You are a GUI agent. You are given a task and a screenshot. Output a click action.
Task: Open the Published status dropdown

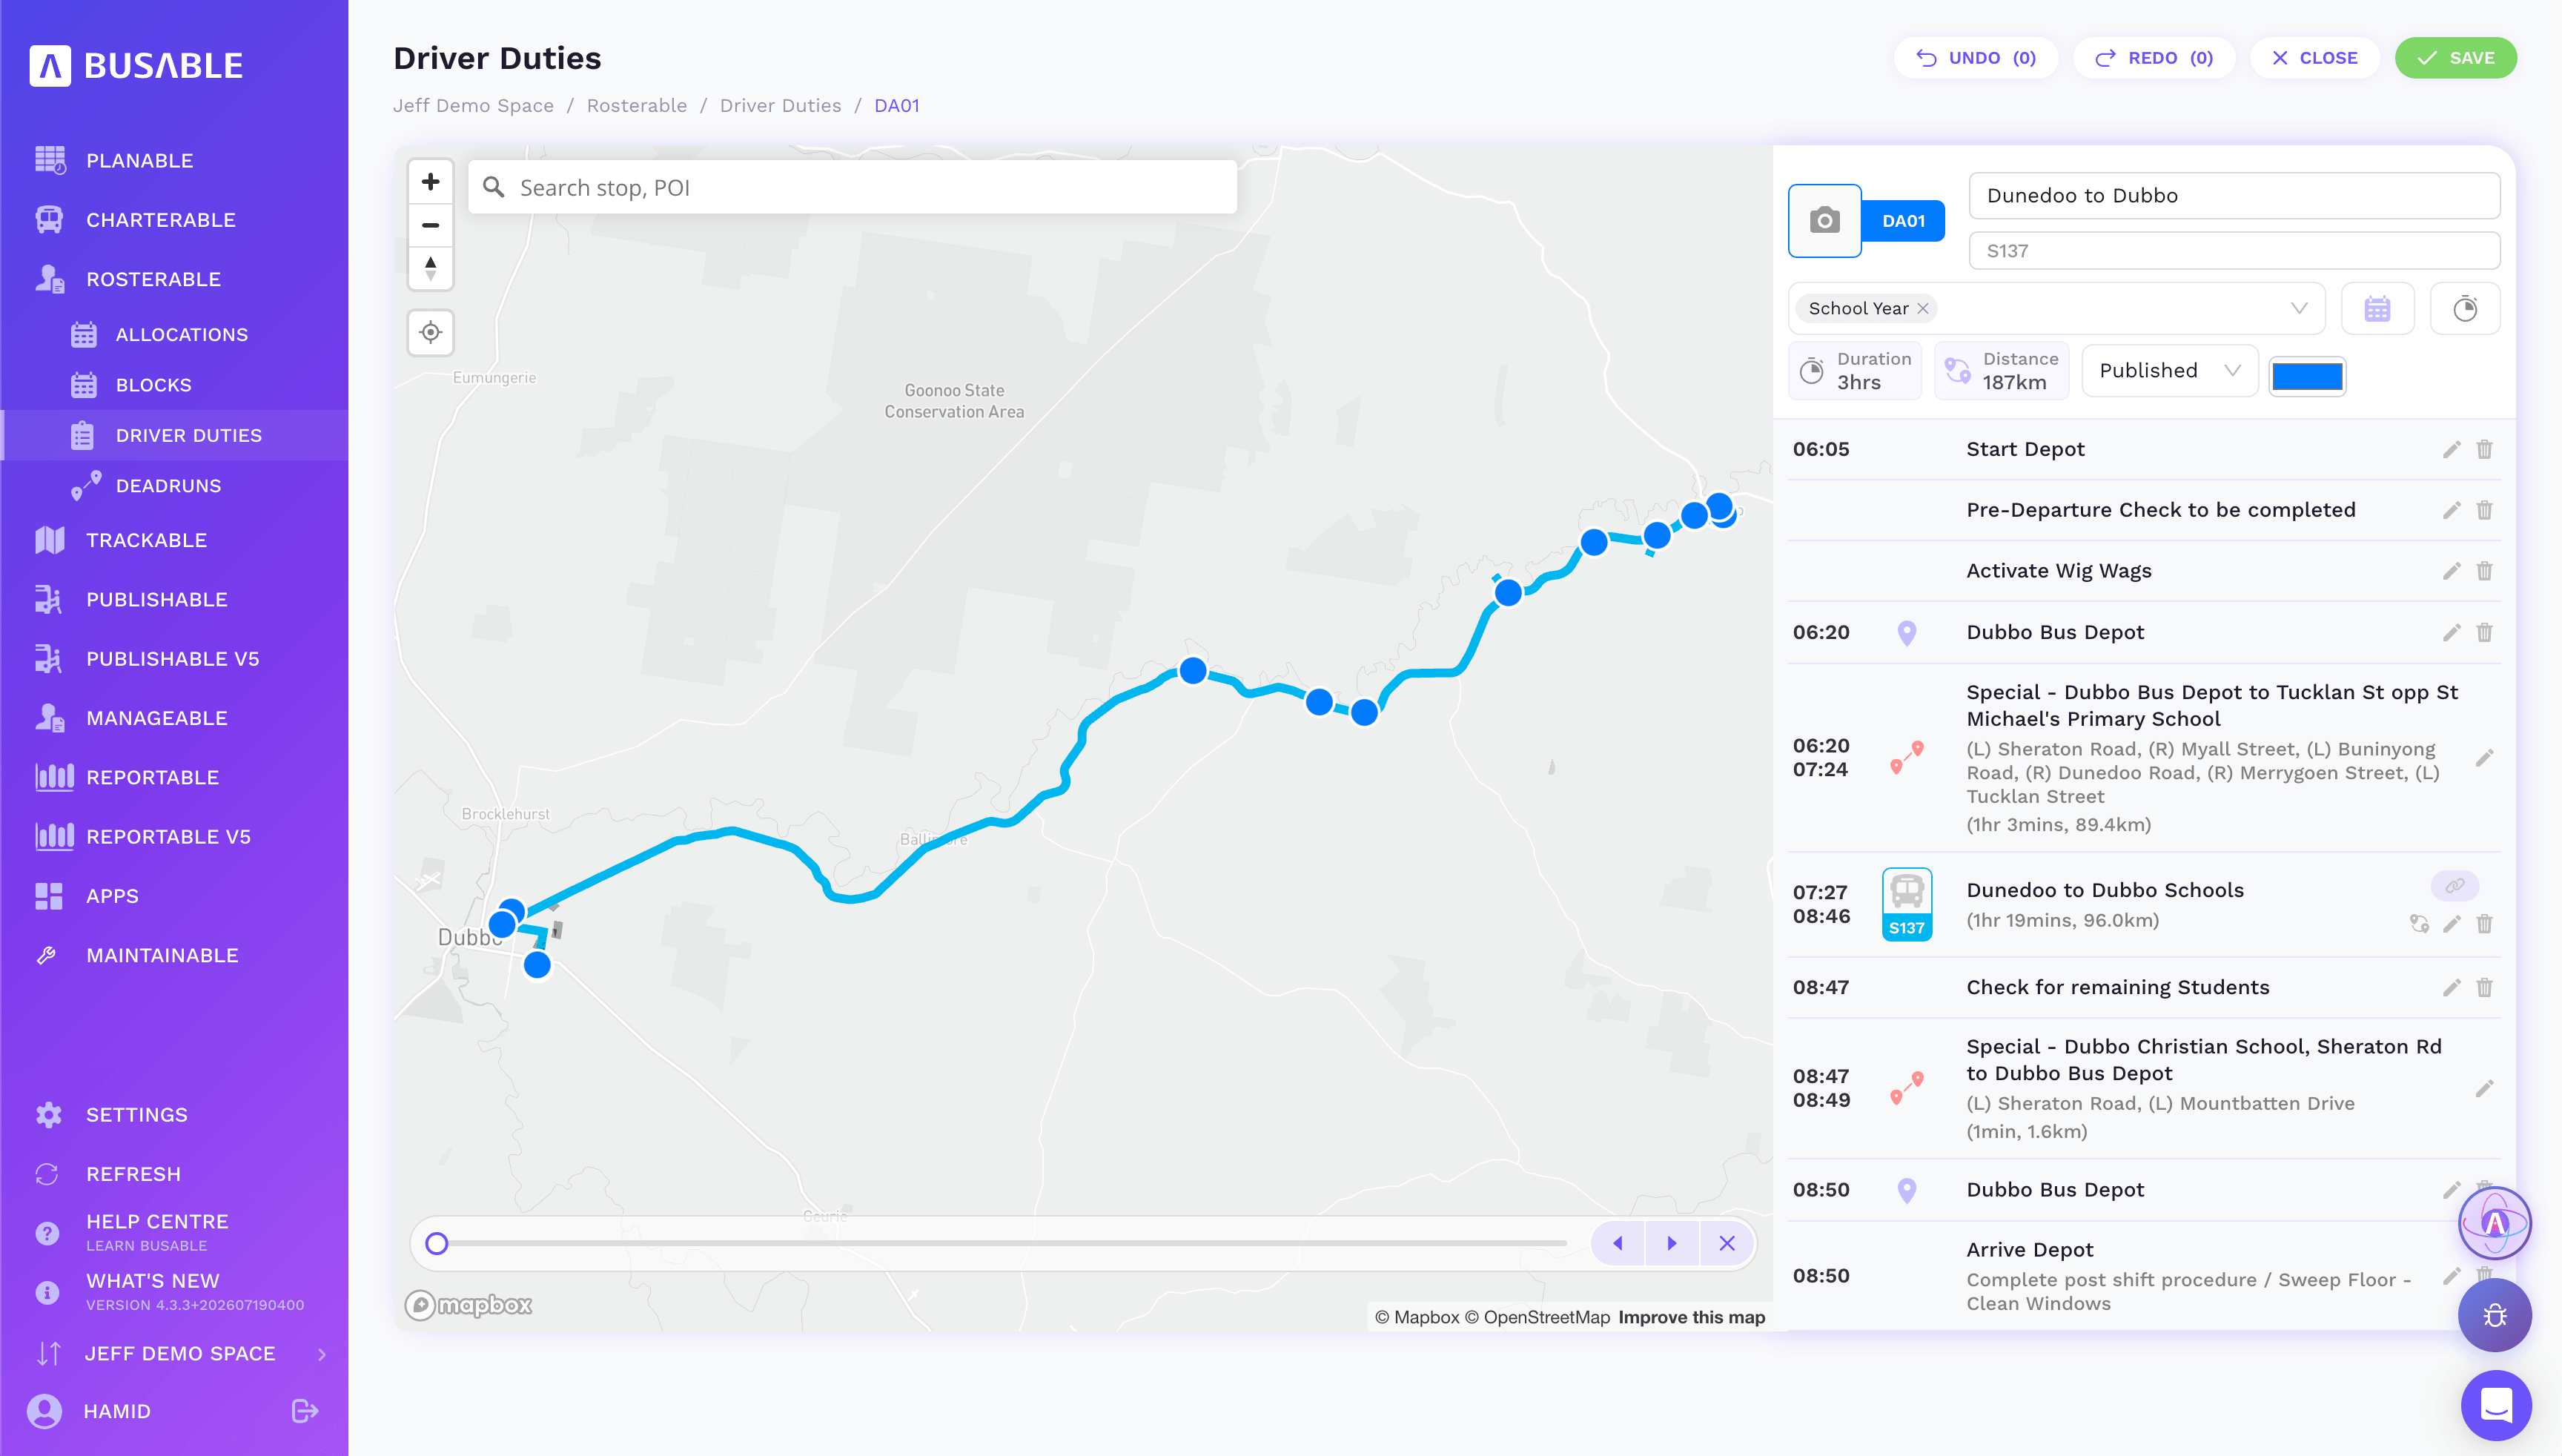[2169, 371]
